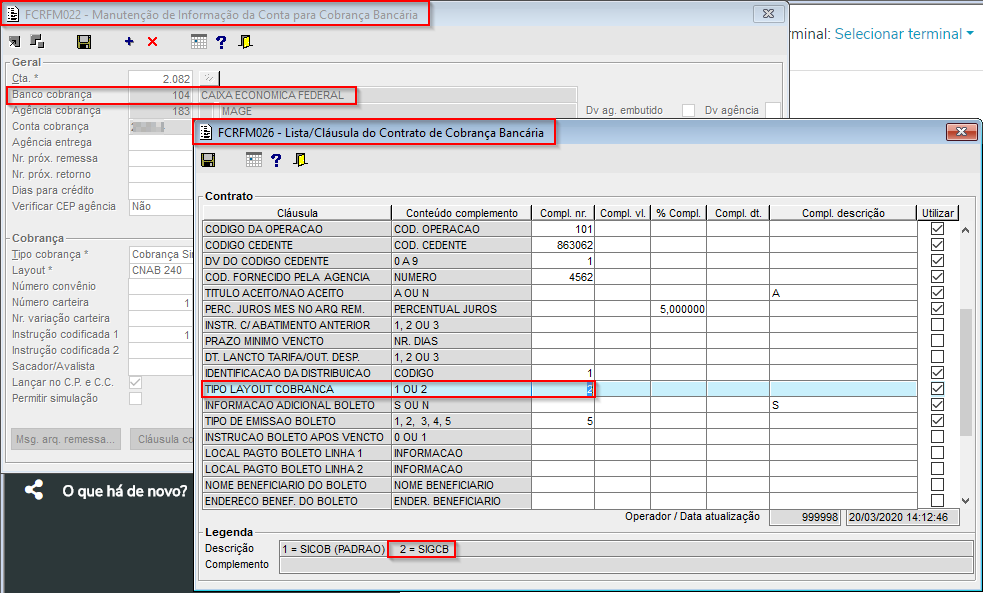Click O que há de novo? link
983x593 pixels.
[125, 491]
